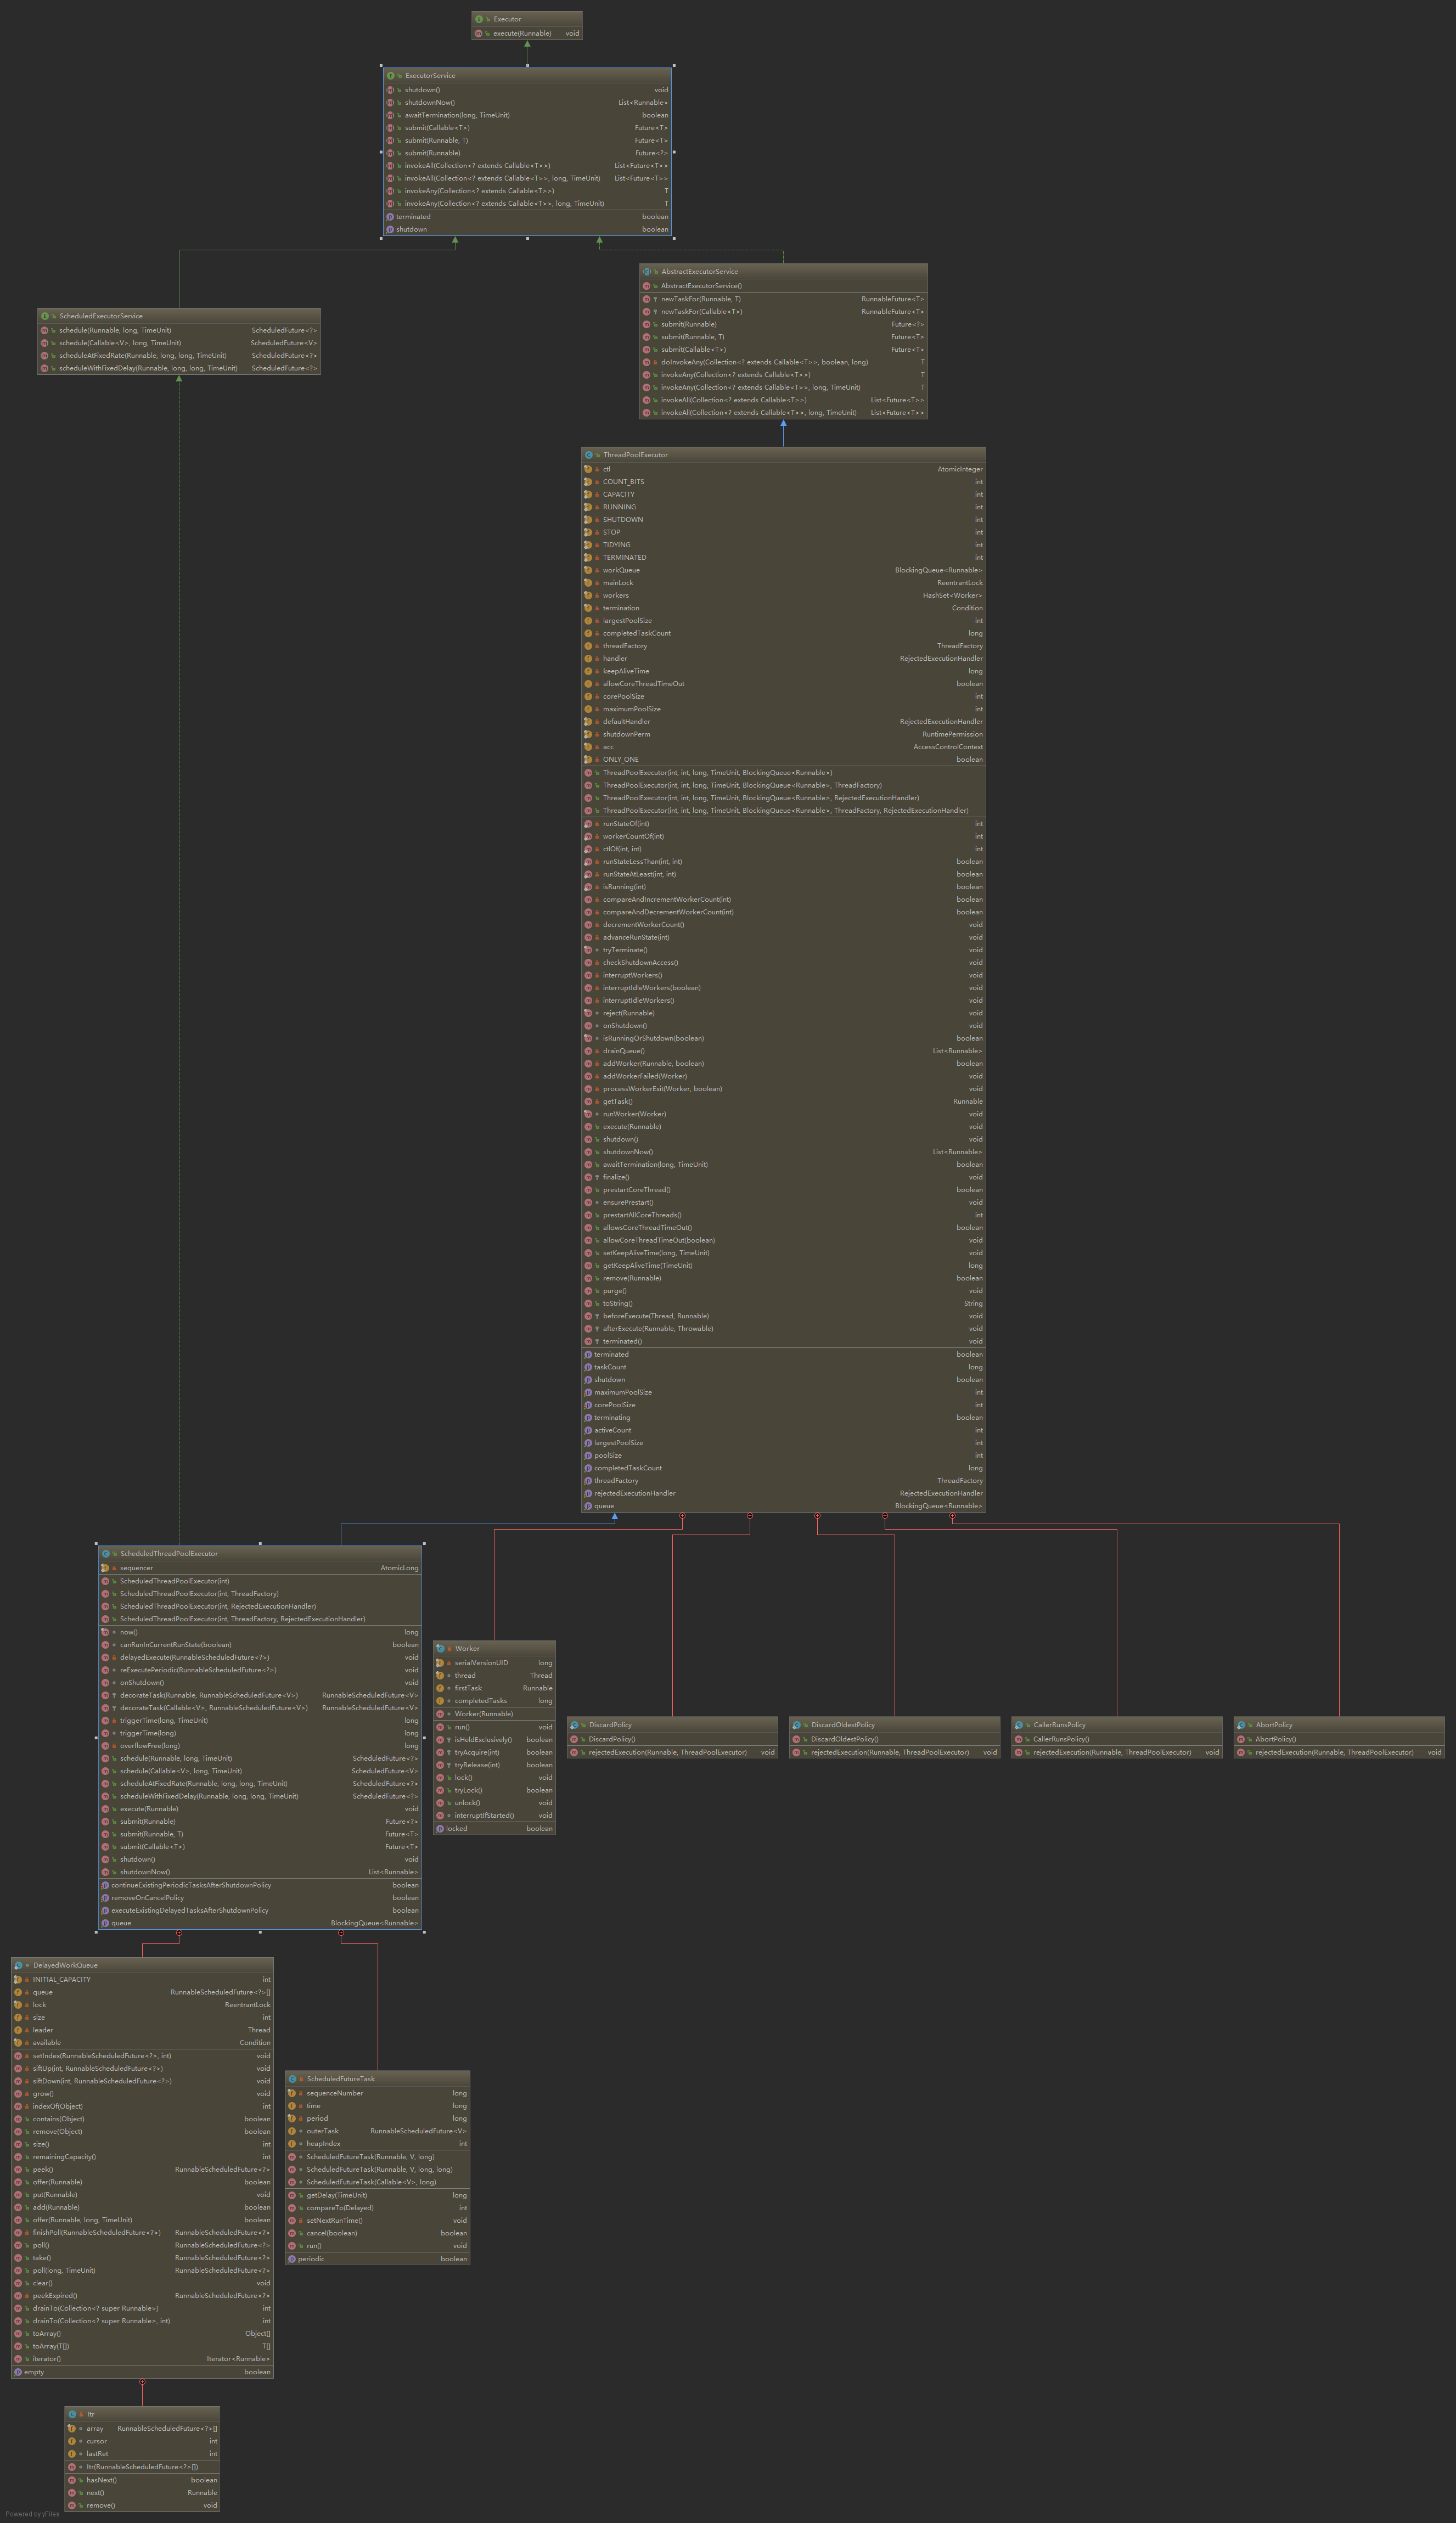Select the Itr class node title
Viewport: 1456px width, 2523px height.
[91, 2414]
